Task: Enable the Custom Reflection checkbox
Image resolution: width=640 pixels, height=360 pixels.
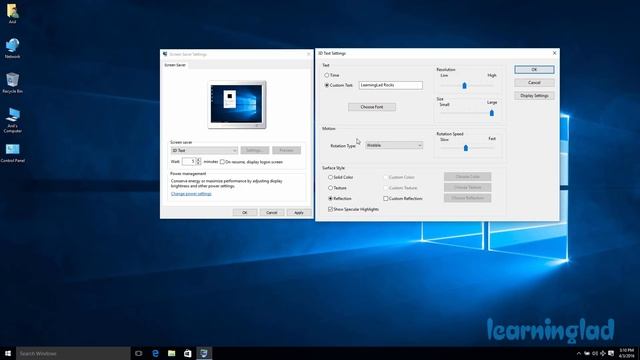Action: pos(386,198)
